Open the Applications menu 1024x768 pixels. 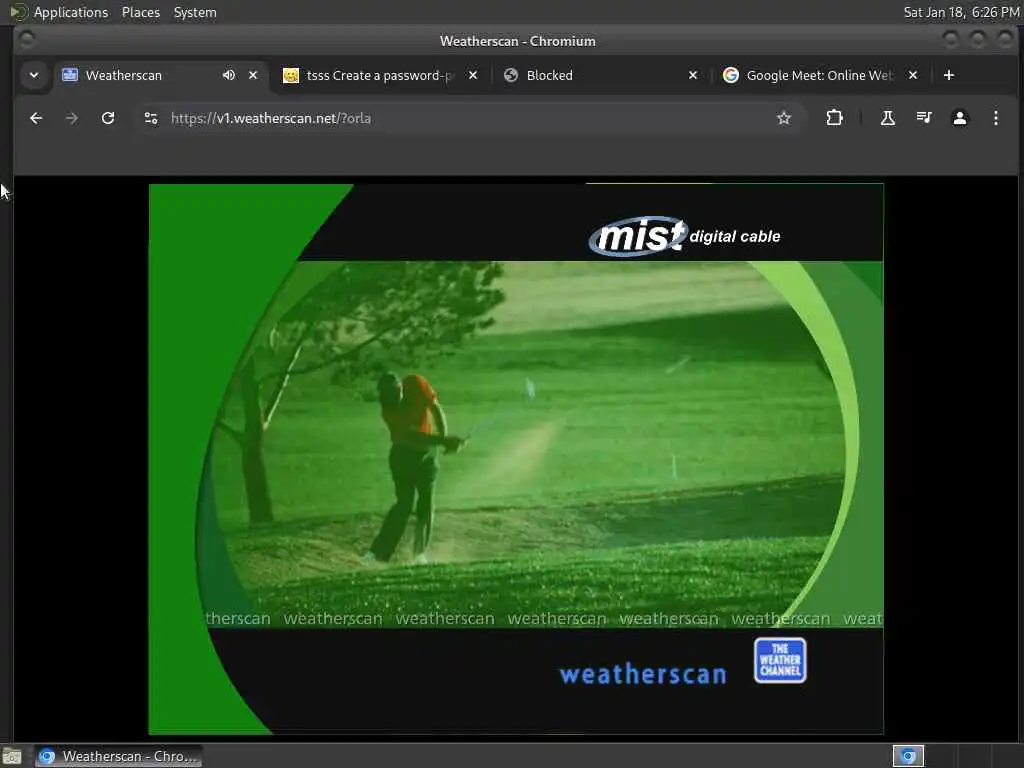click(71, 12)
